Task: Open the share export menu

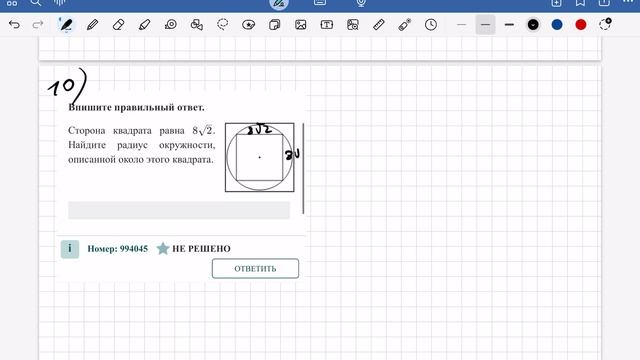Action: coord(604,3)
